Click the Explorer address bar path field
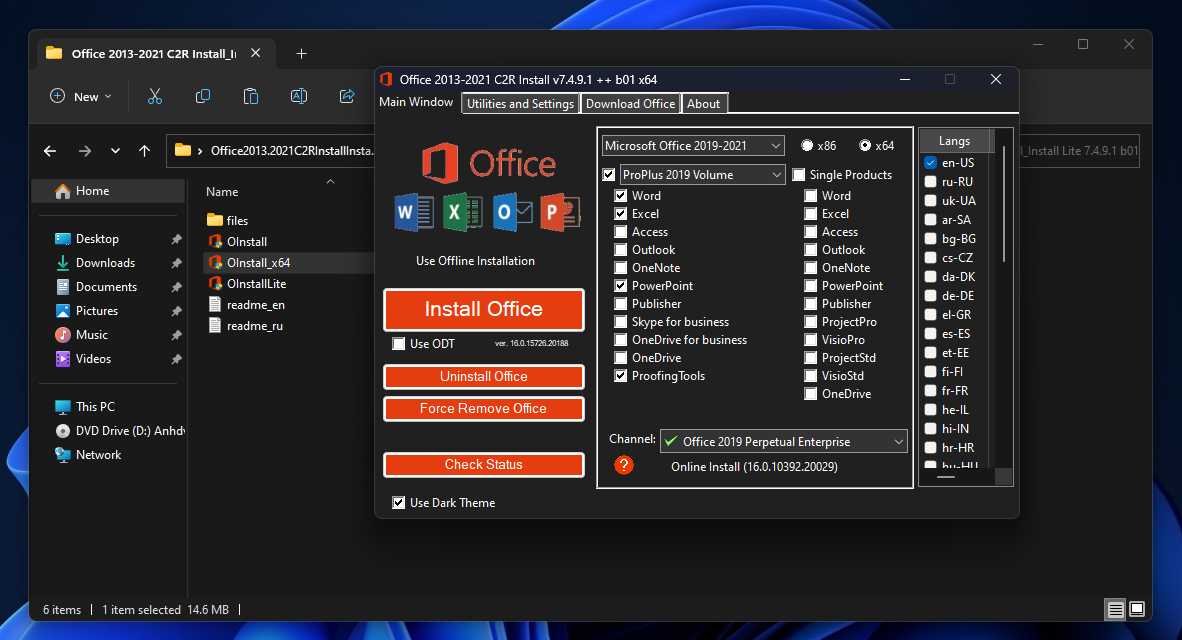 pyautogui.click(x=271, y=151)
